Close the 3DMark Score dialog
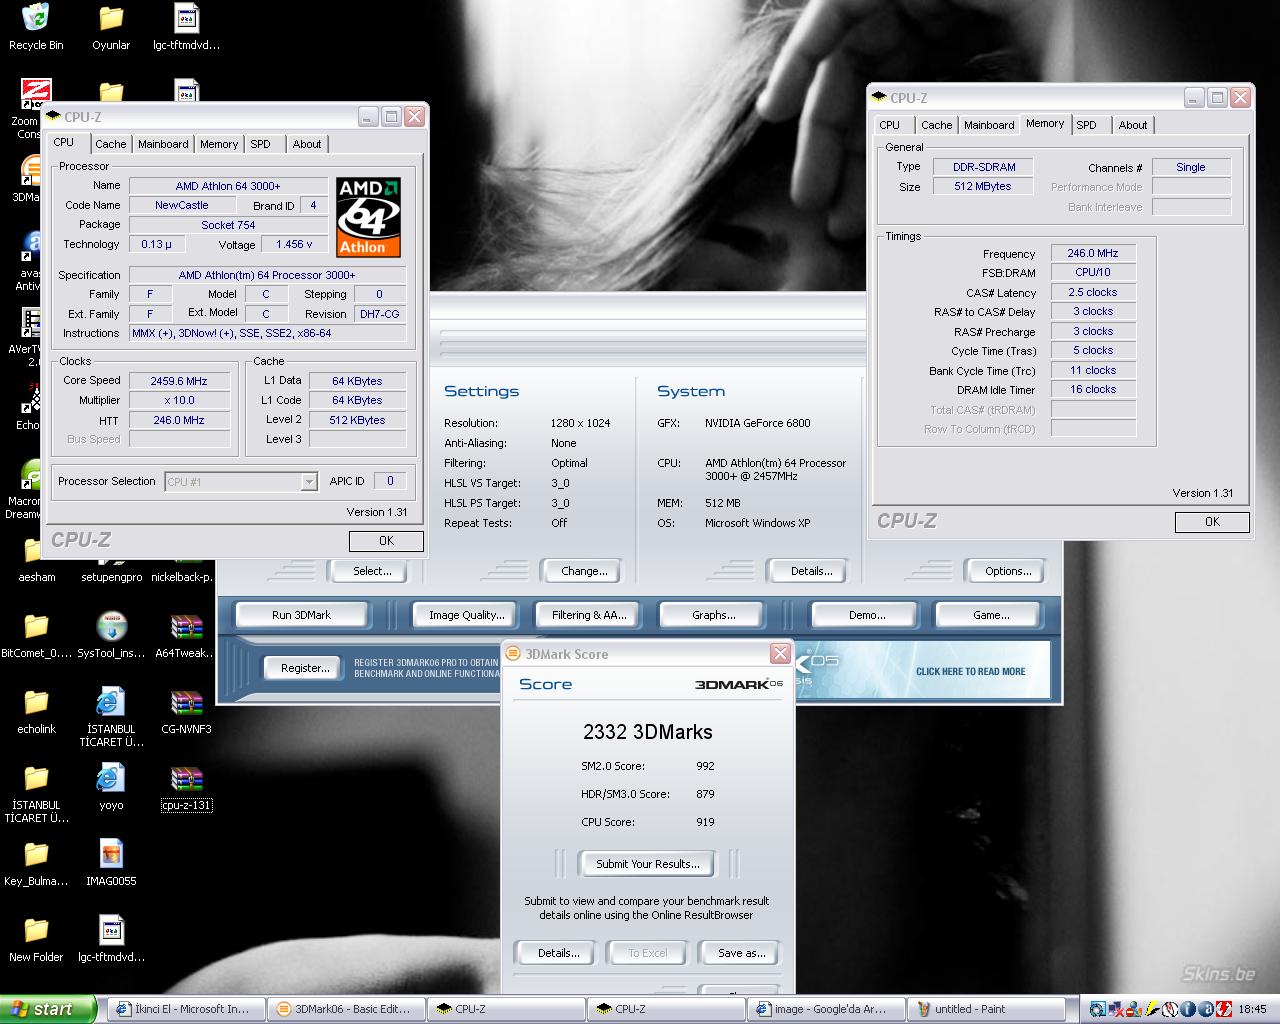 coord(780,653)
